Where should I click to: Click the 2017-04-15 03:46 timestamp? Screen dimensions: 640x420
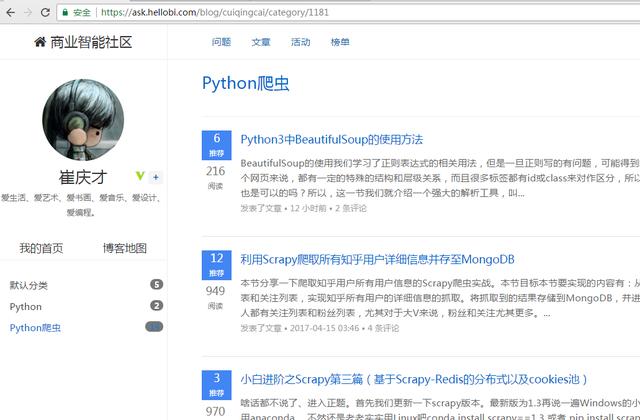[x=325, y=328]
